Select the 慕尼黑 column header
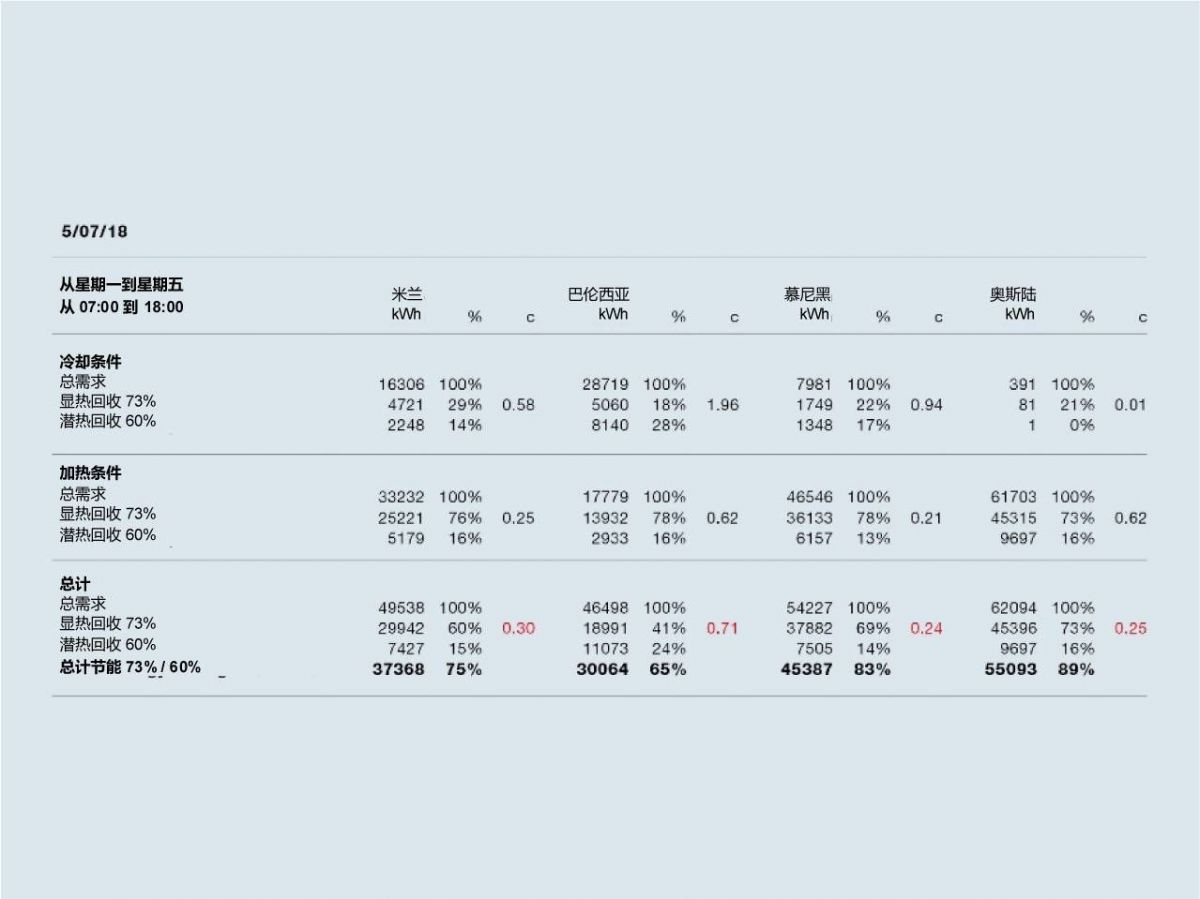Image resolution: width=1200 pixels, height=899 pixels. pyautogui.click(x=807, y=294)
